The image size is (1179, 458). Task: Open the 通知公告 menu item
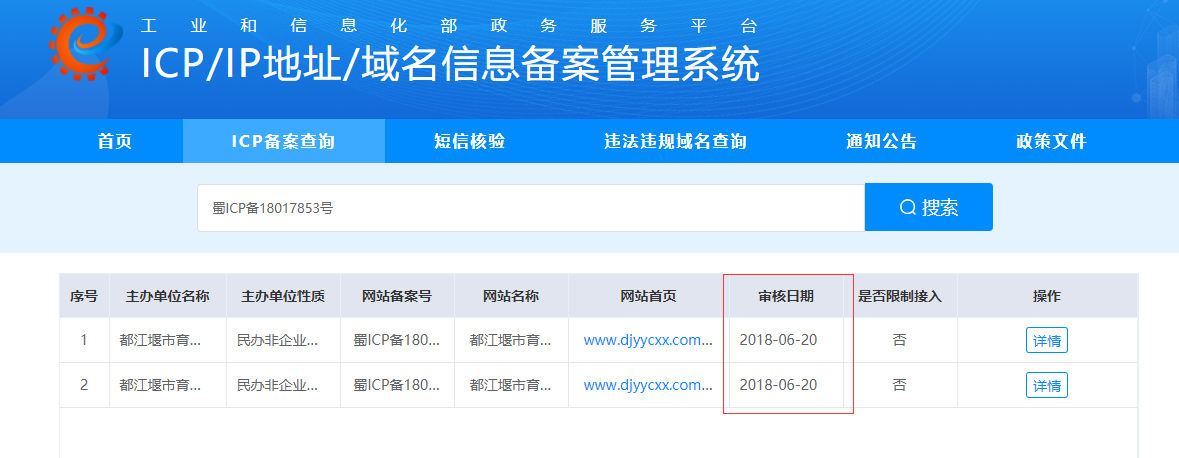click(x=881, y=141)
